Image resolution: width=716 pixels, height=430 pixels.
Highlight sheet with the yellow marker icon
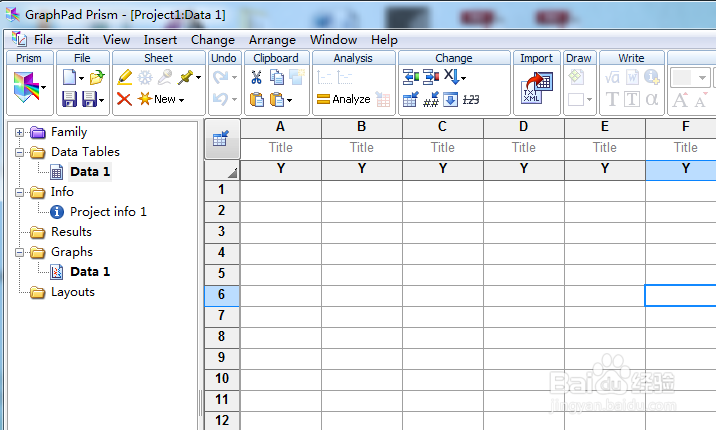(124, 77)
